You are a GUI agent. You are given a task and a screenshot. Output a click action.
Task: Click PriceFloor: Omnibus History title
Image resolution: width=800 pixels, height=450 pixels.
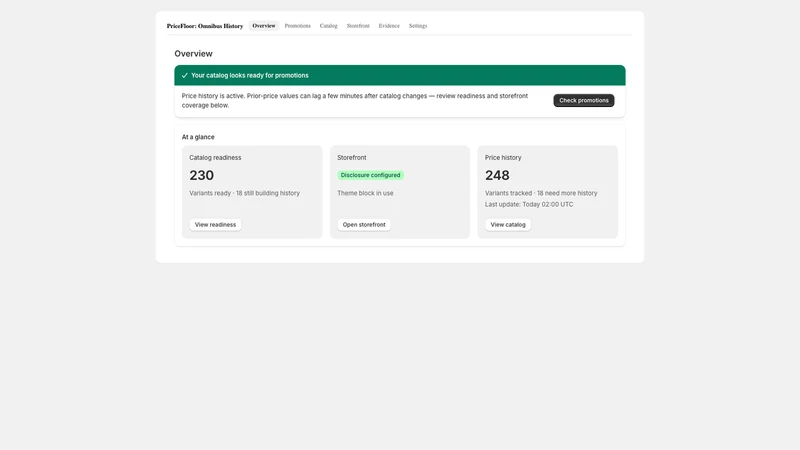(205, 26)
